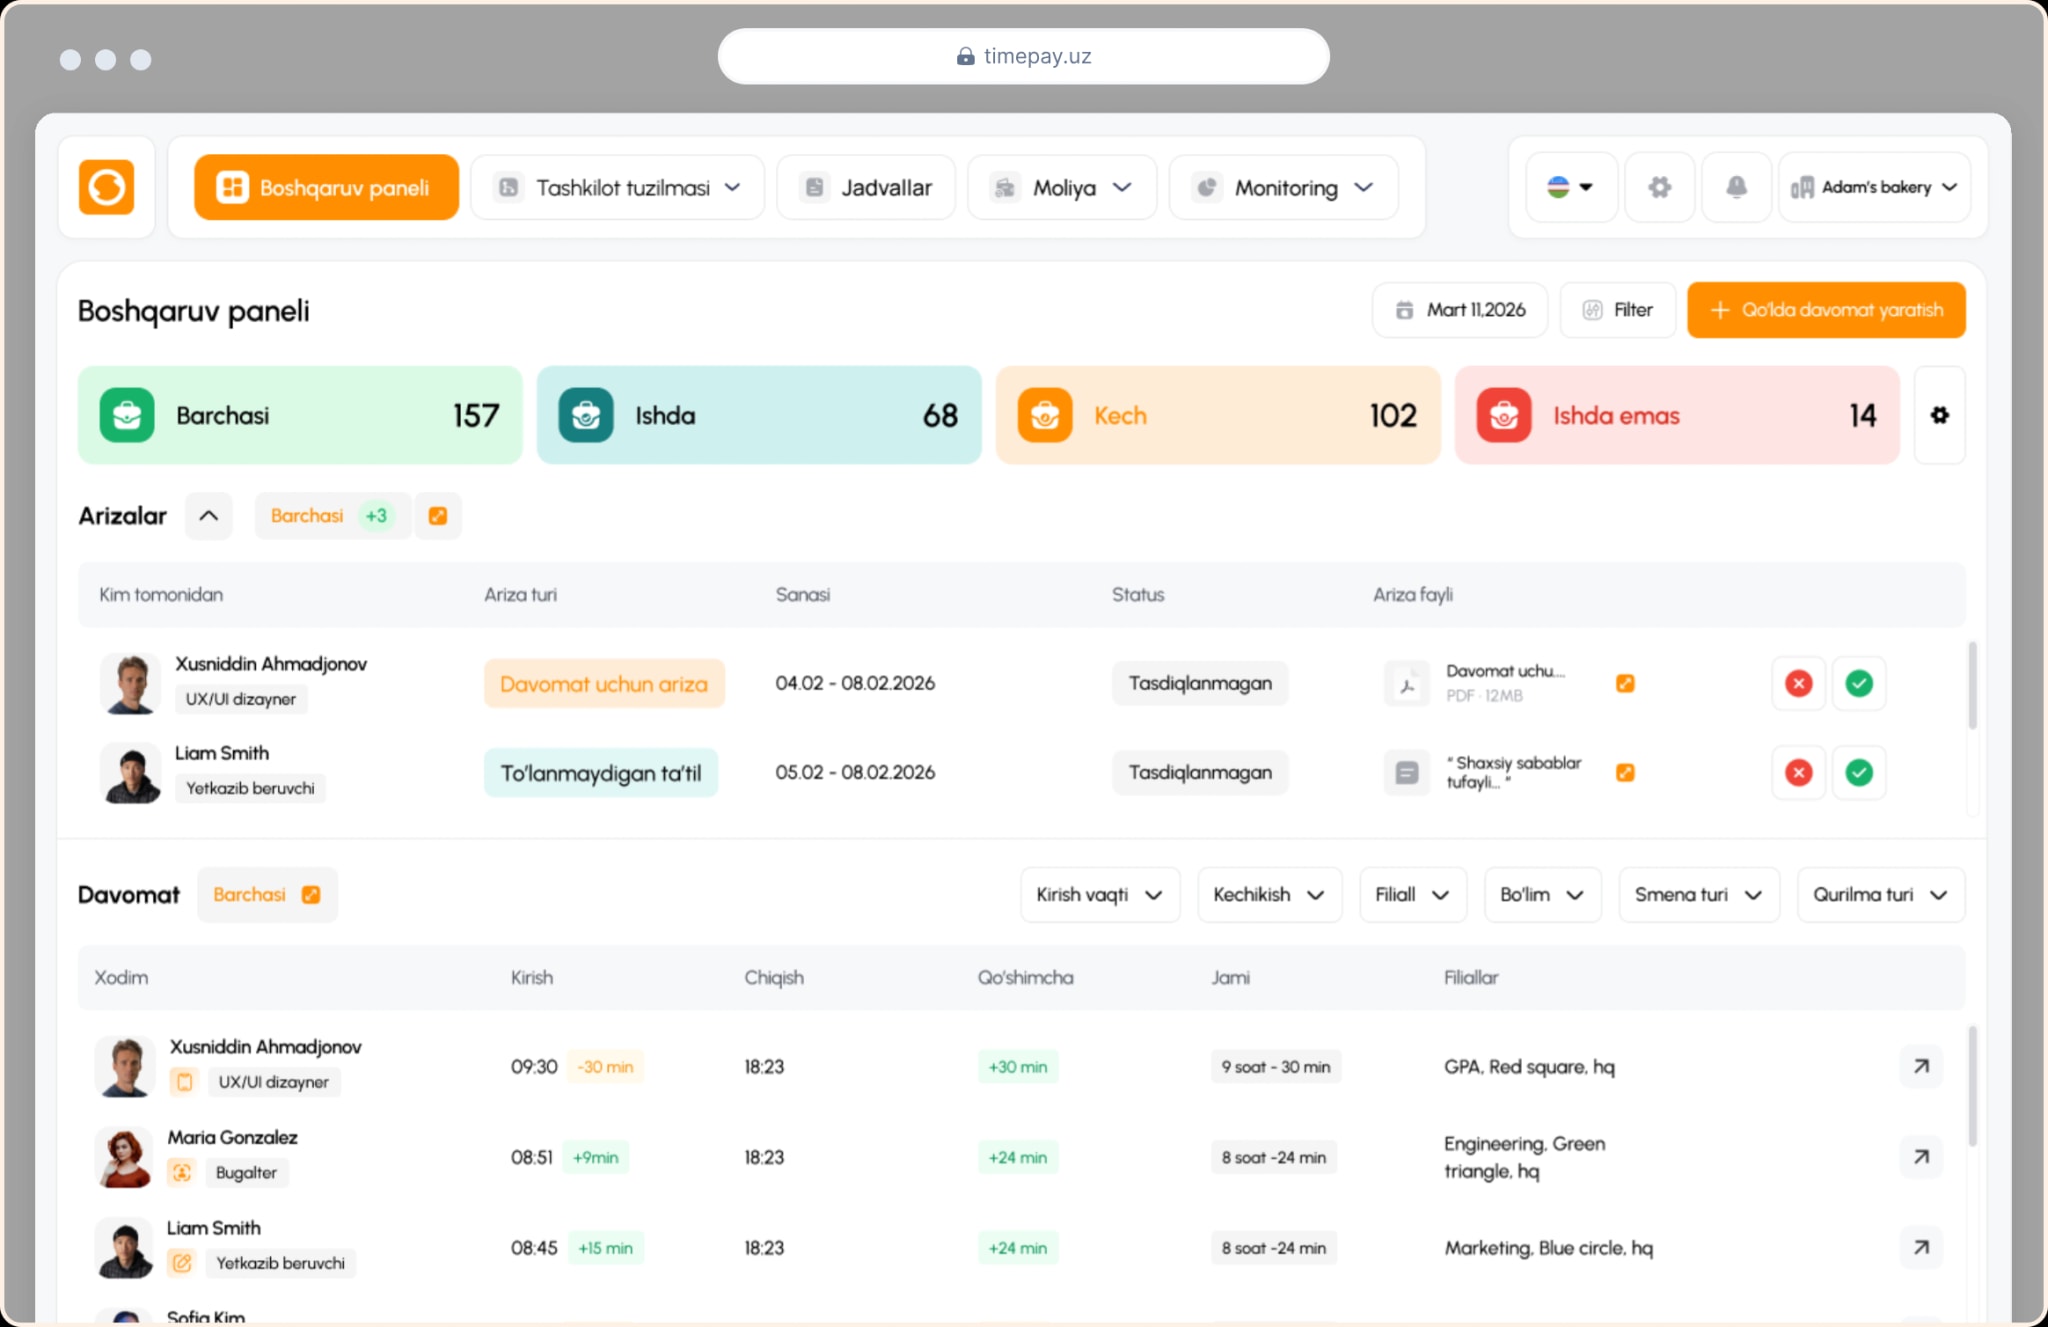
Task: Open the Smena turi dropdown
Action: 1699,895
